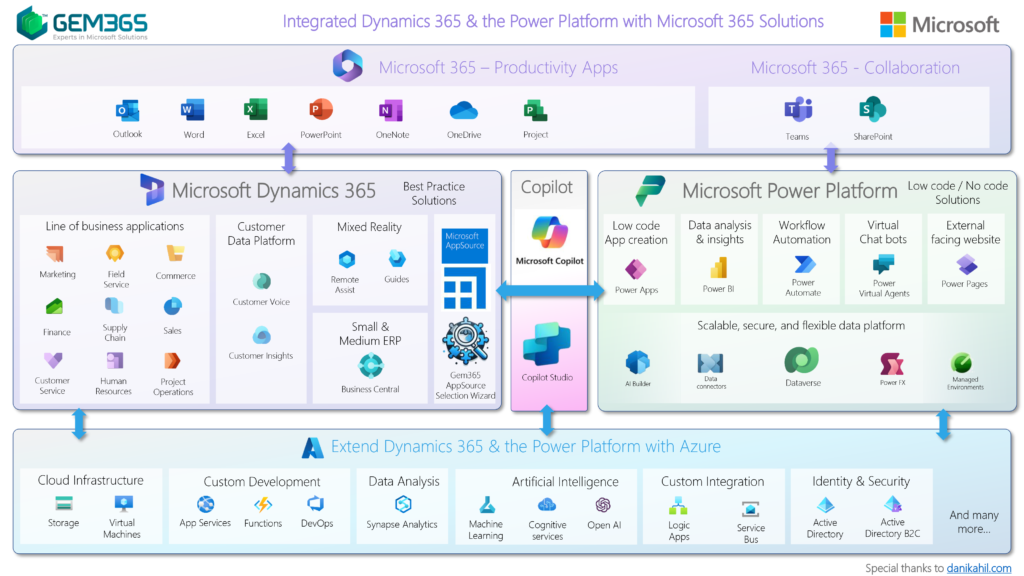The image size is (1024, 576).
Task: Click the Microsoft AppSource tile
Action: pos(464,246)
